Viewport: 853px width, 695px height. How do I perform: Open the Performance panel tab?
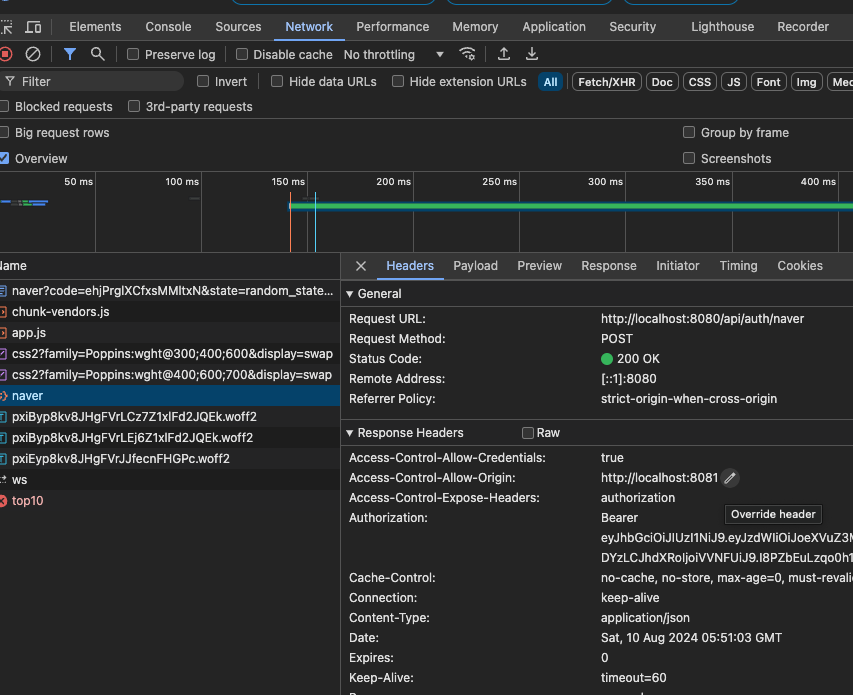coord(392,27)
